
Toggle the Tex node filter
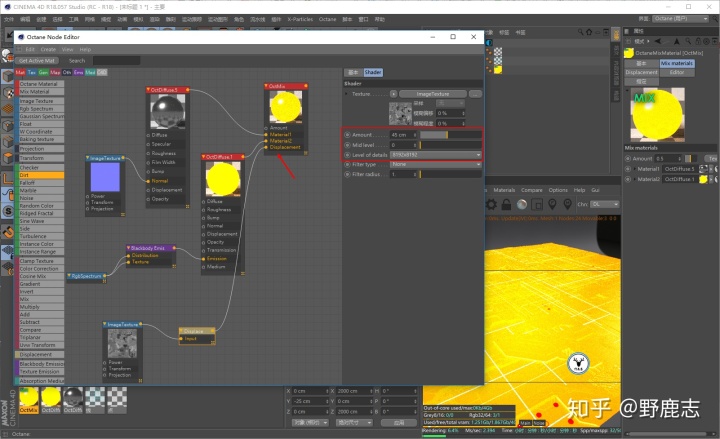(x=32, y=73)
